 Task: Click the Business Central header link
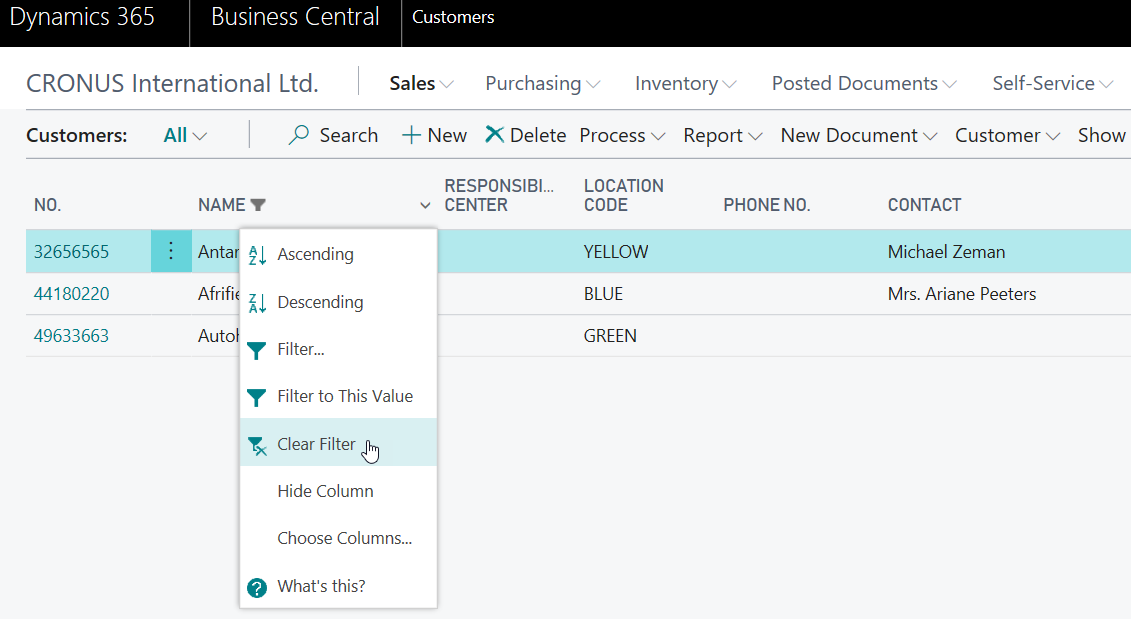click(x=295, y=17)
